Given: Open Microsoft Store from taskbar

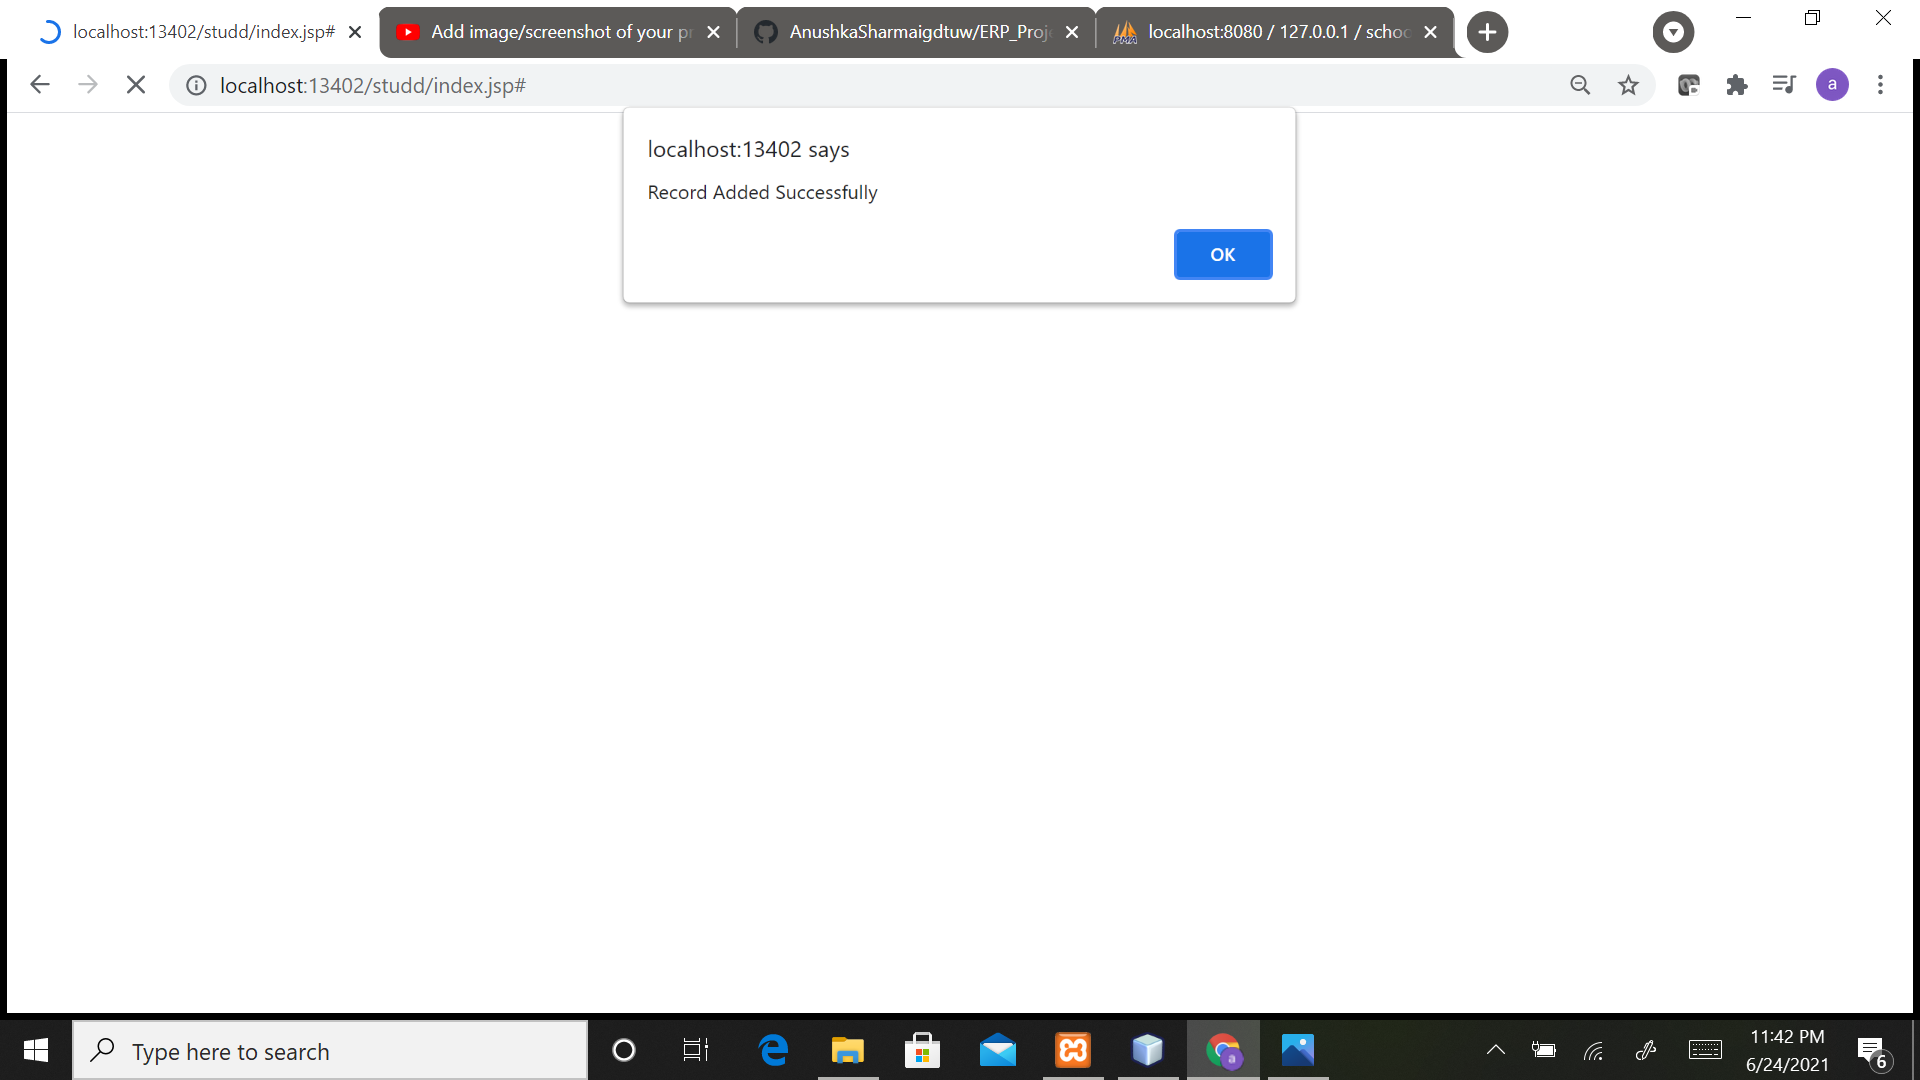Looking at the screenshot, I should click(x=922, y=1050).
